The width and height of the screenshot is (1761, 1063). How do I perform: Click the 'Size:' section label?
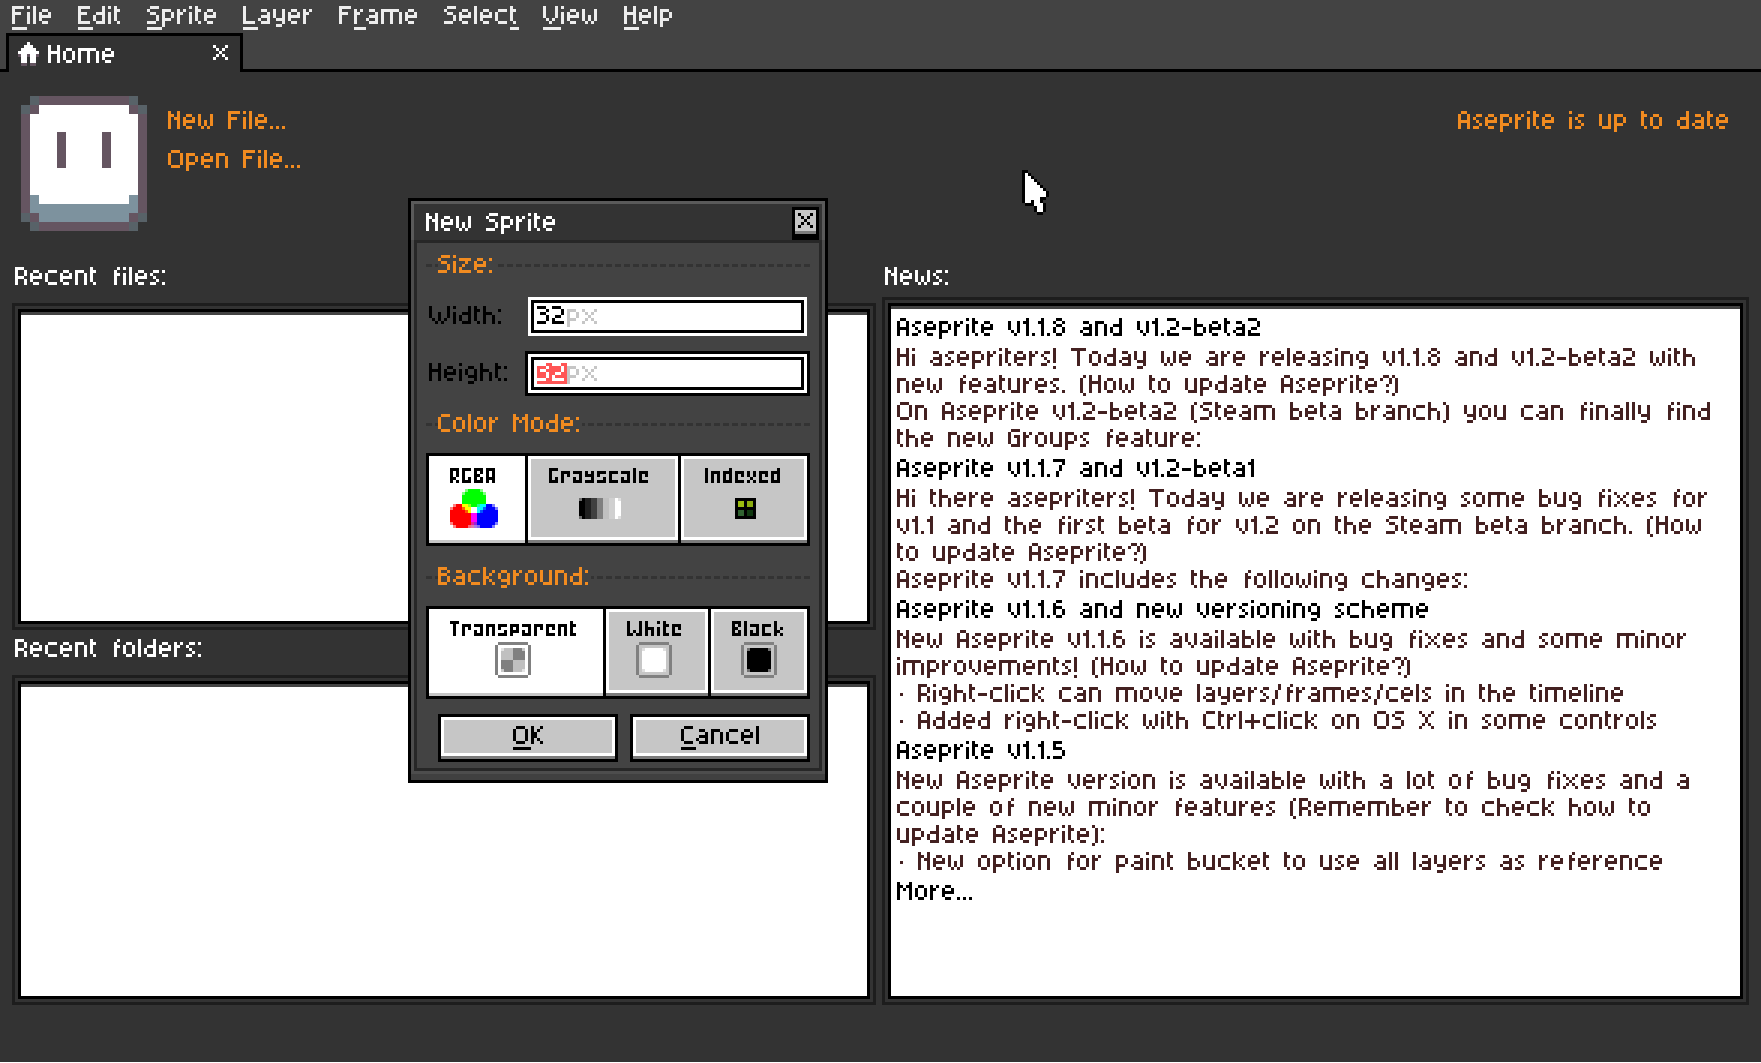465,265
